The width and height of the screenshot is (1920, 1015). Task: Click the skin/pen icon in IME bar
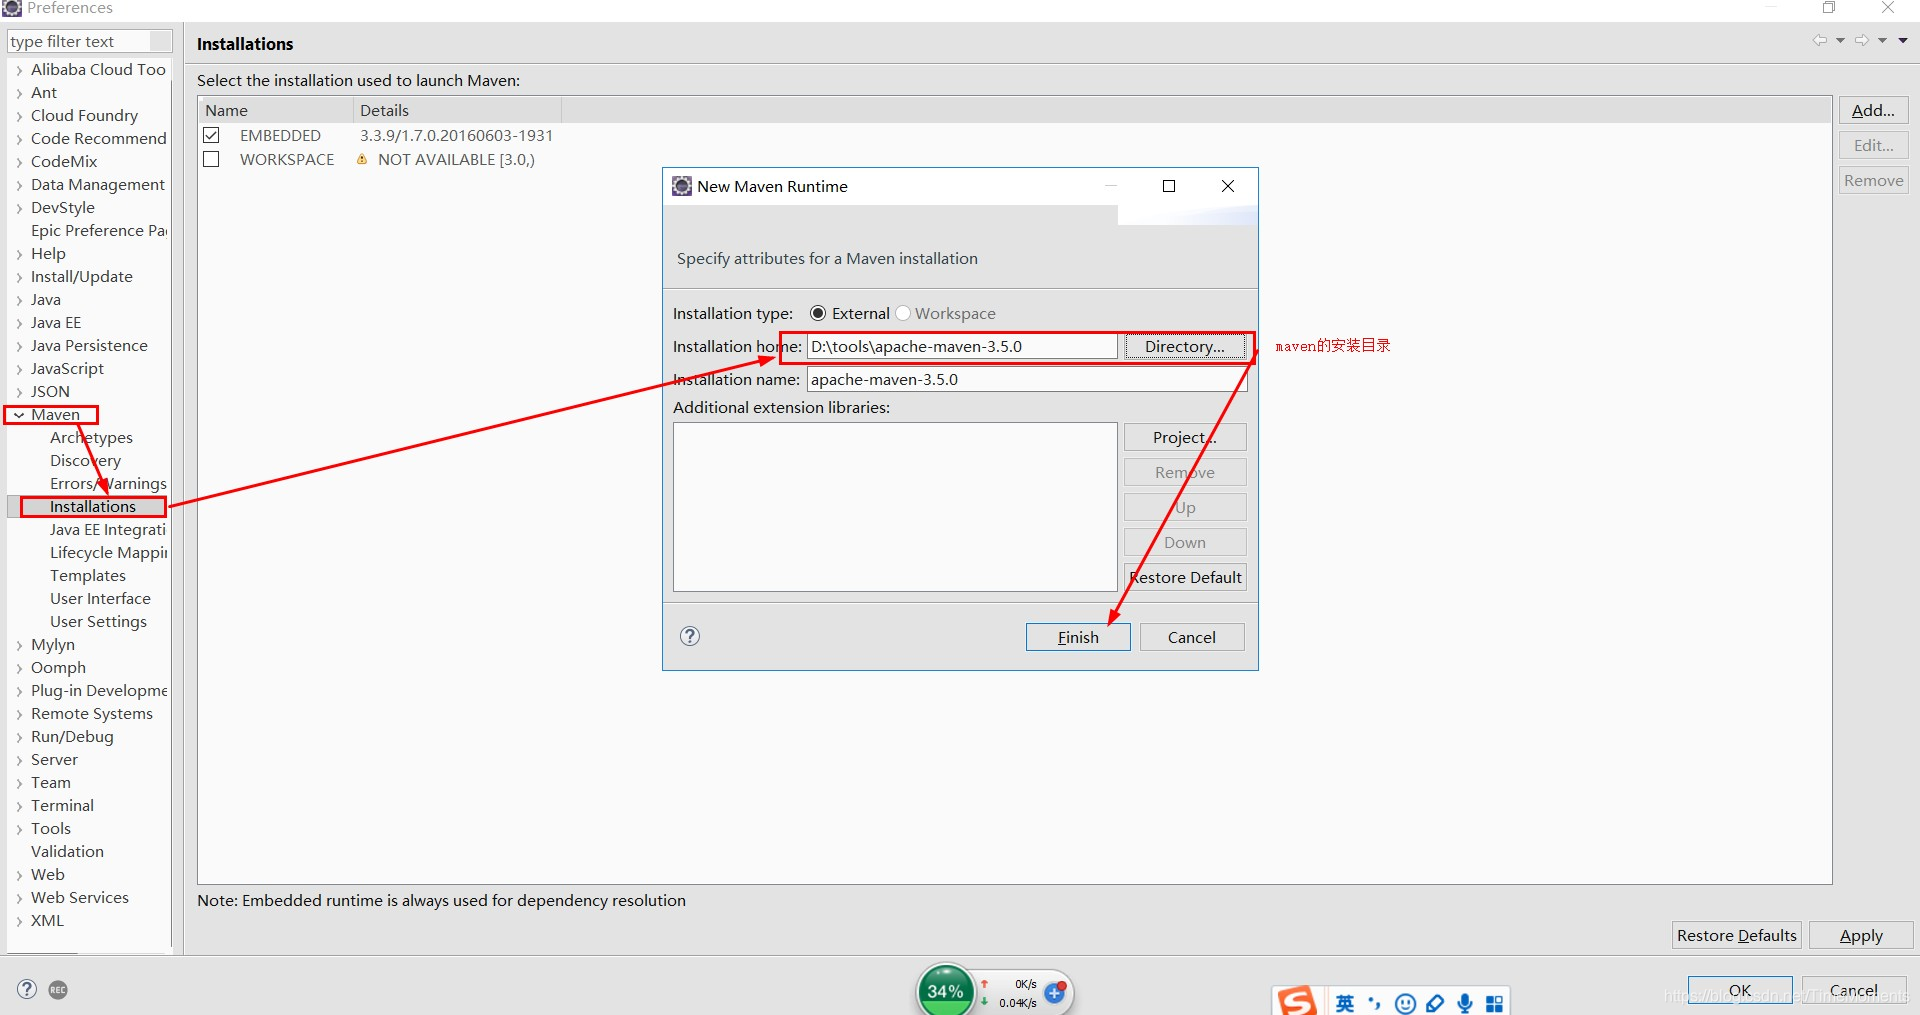click(1435, 1003)
